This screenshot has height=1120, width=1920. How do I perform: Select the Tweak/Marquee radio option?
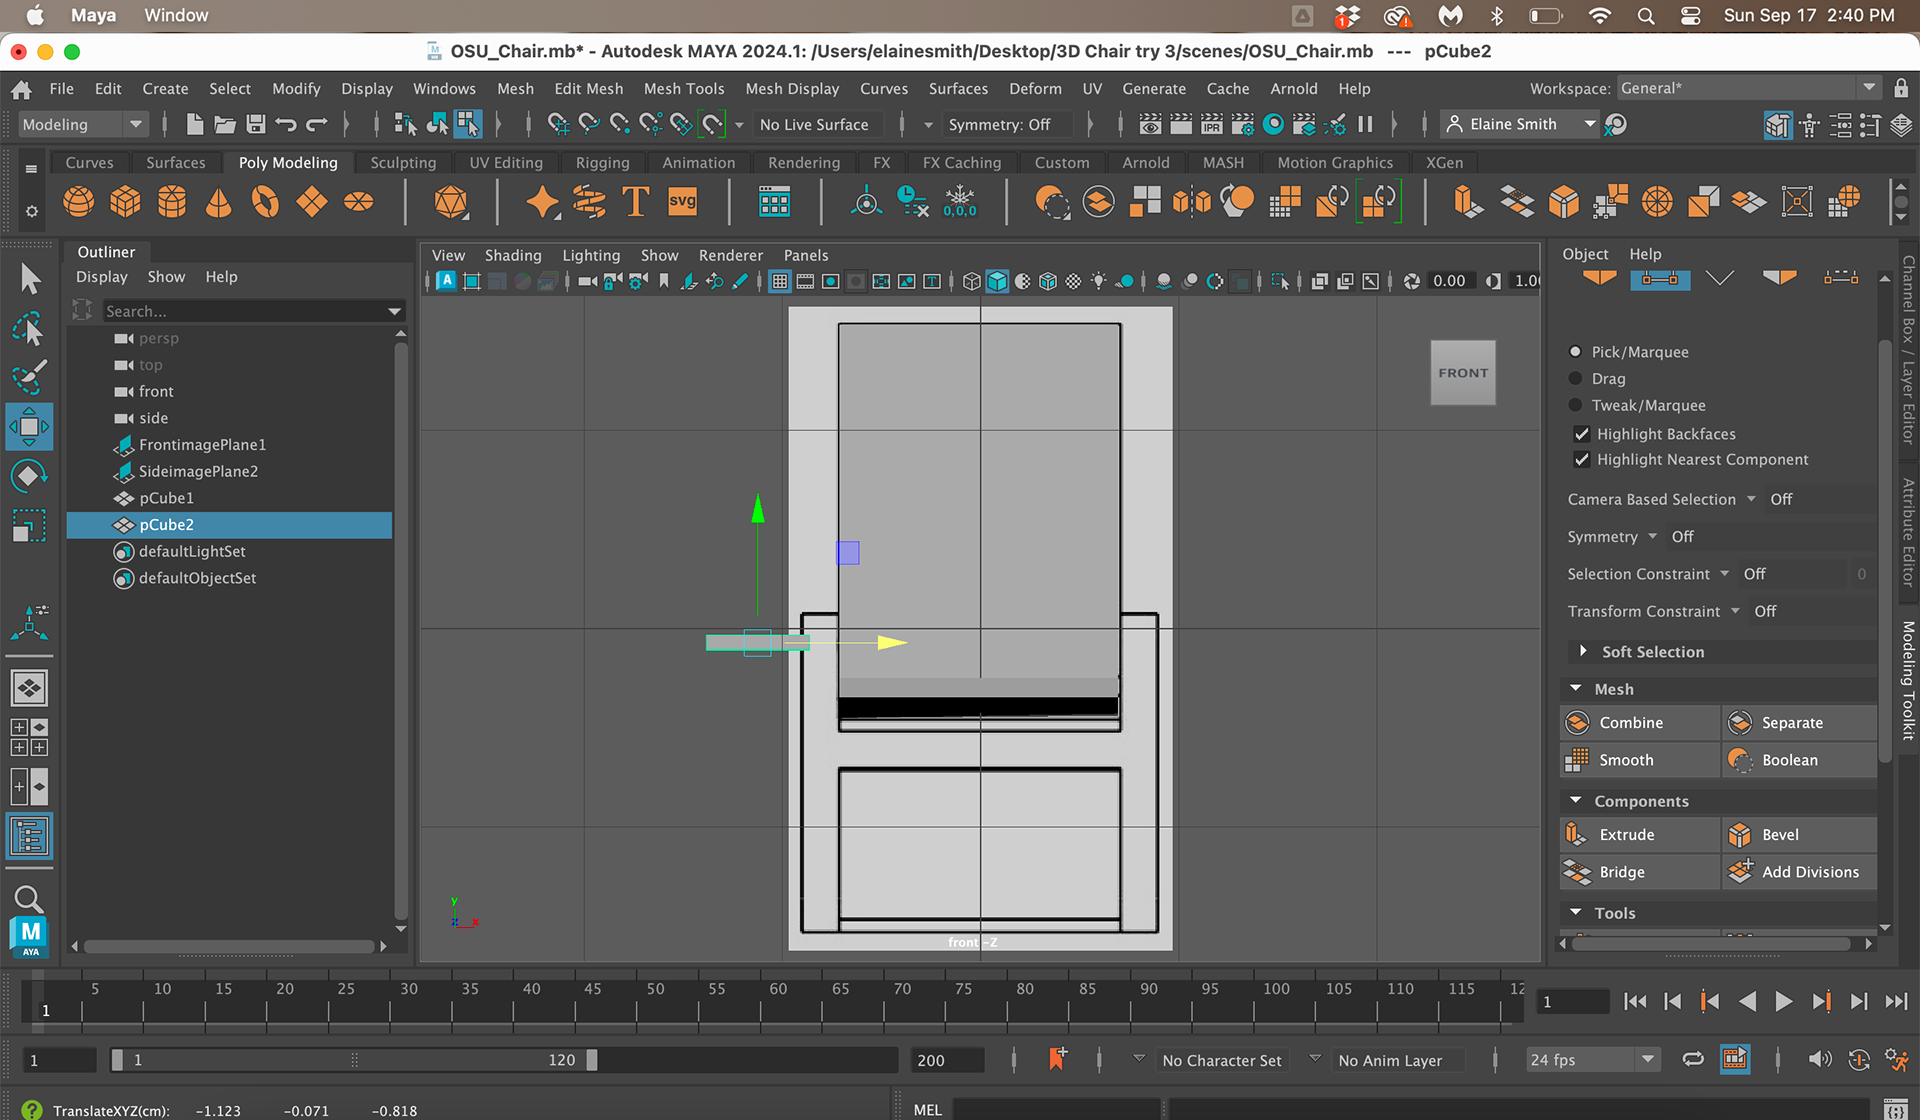(1575, 405)
